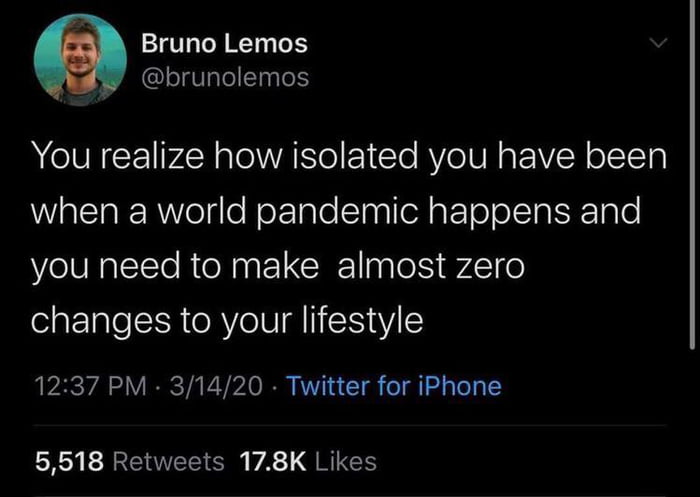Click Bruno Lemos's profile avatar
This screenshot has height=497, width=700.
80,59
